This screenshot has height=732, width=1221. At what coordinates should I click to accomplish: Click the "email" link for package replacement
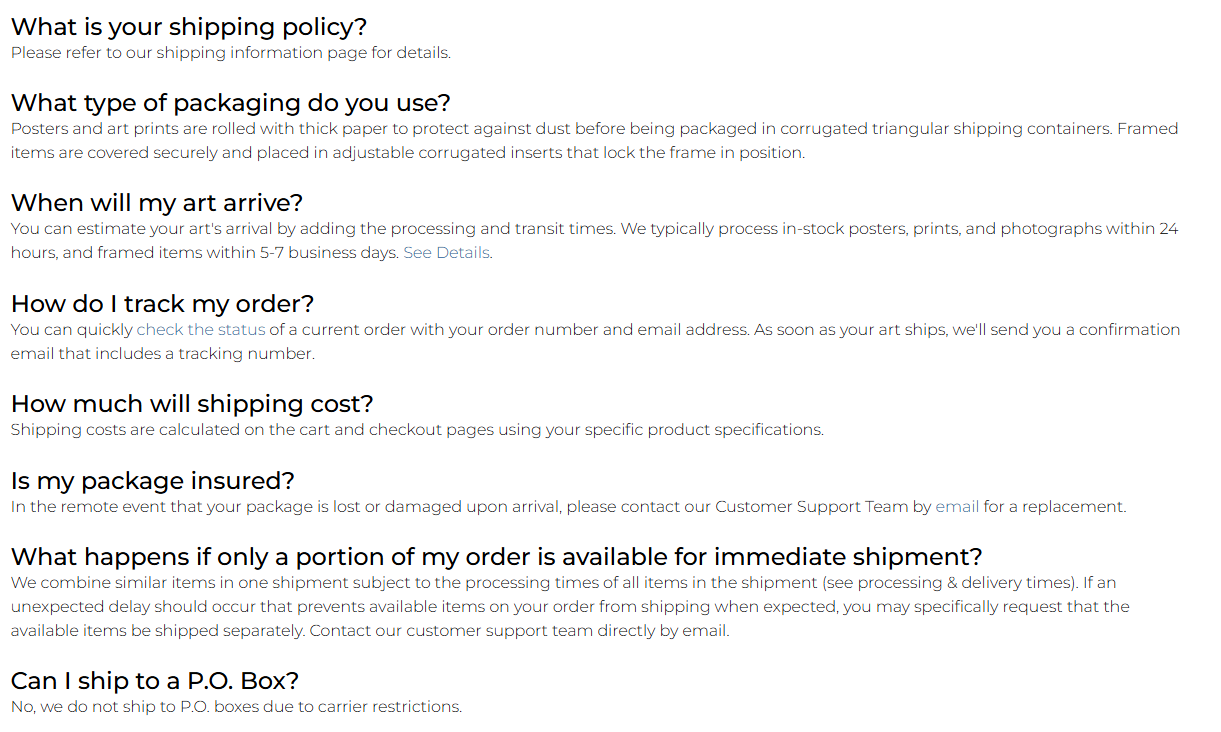[957, 507]
